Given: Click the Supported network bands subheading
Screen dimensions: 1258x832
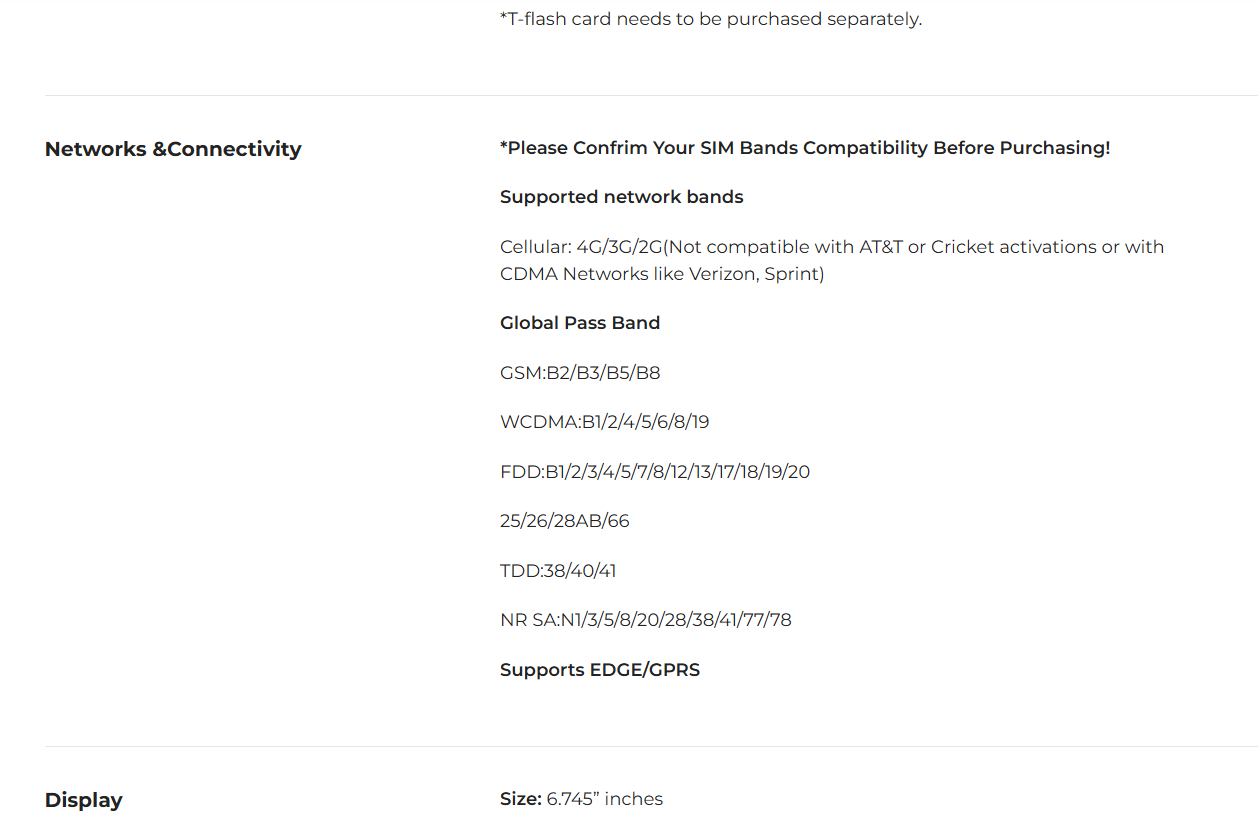Looking at the screenshot, I should click(x=622, y=197).
